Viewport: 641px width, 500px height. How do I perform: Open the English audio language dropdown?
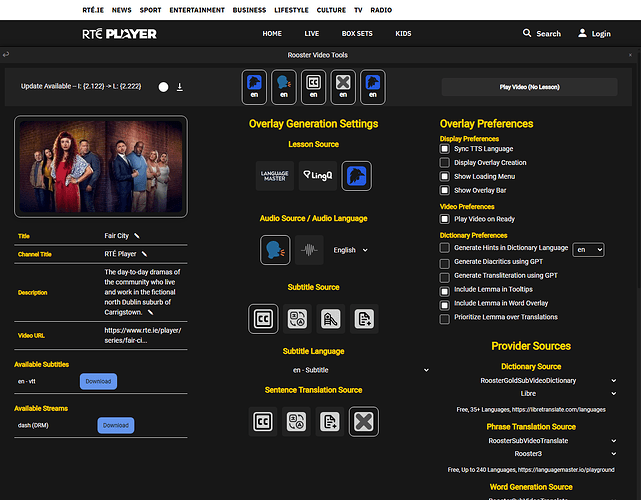[349, 250]
